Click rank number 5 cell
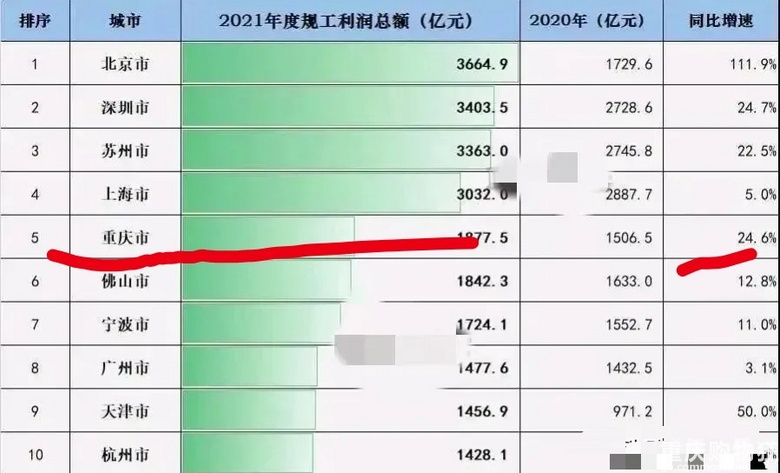This screenshot has width=780, height=473. pyautogui.click(x=35, y=237)
